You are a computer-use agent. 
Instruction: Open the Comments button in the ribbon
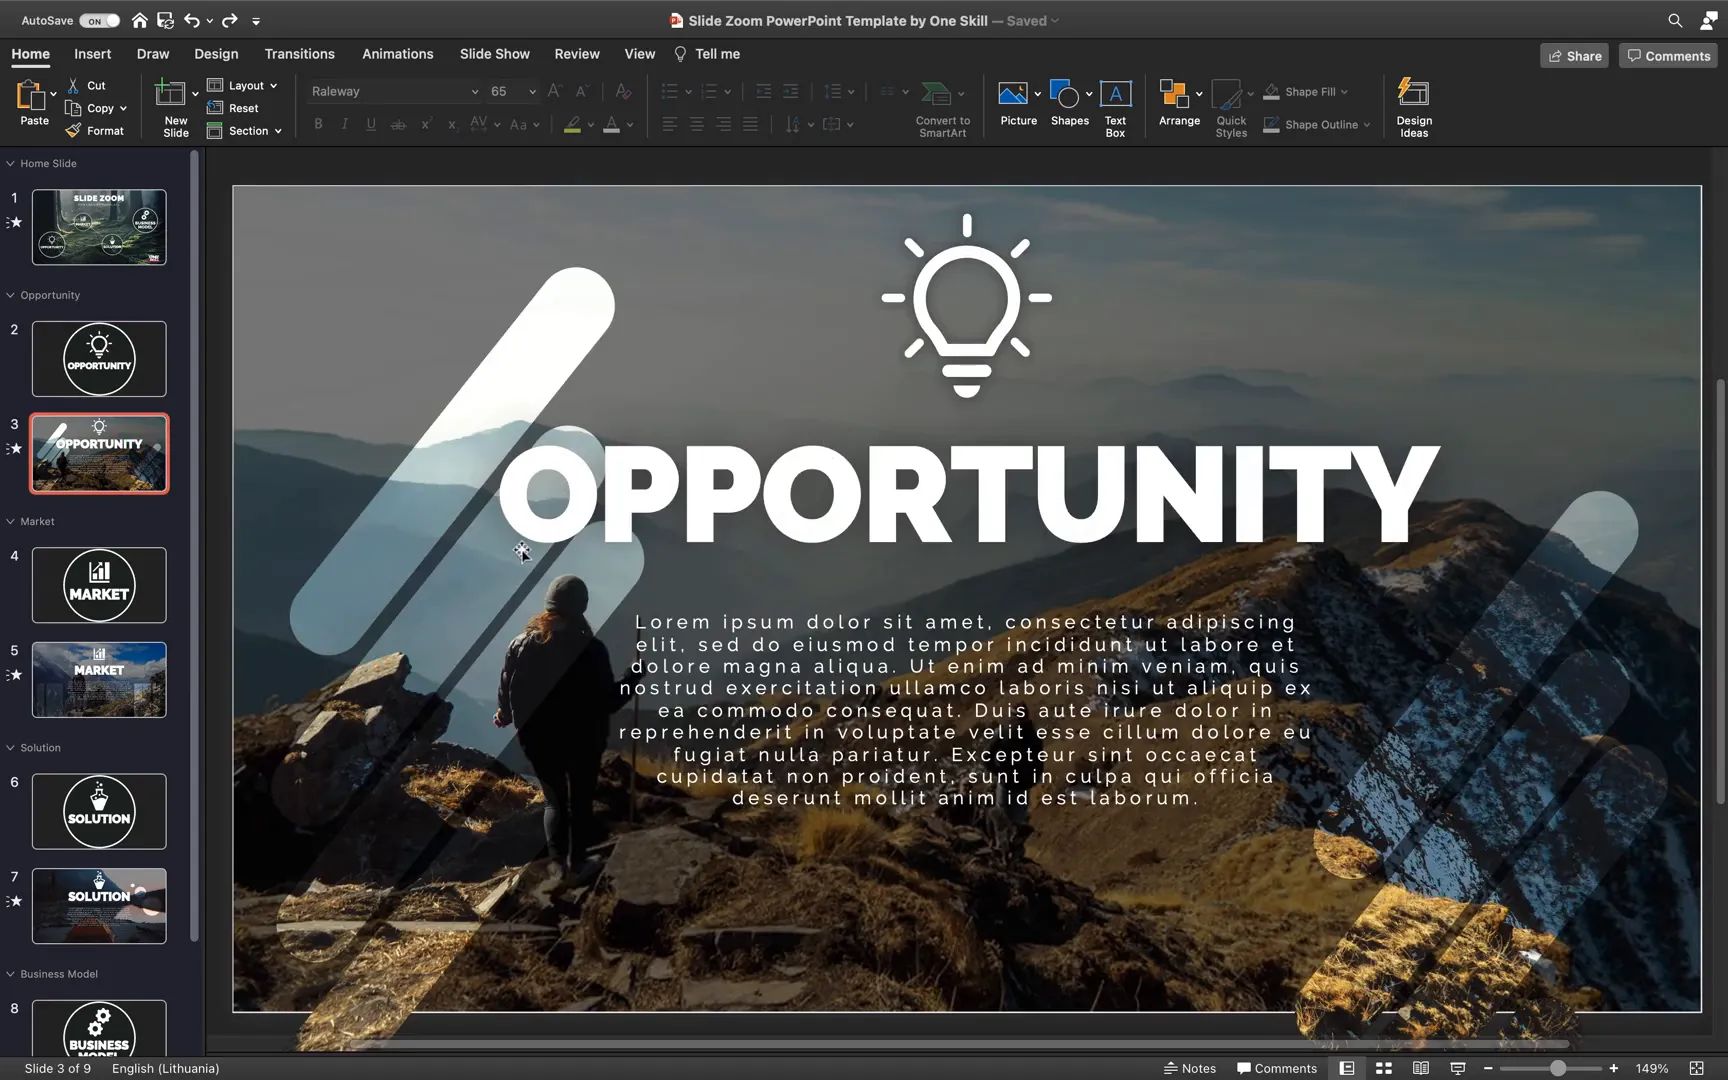coord(1668,56)
